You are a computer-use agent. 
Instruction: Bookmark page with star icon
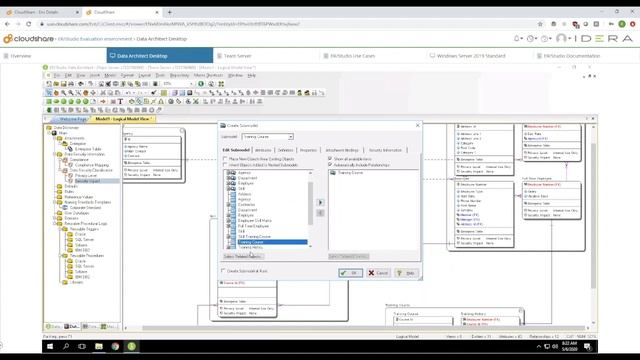540,24
